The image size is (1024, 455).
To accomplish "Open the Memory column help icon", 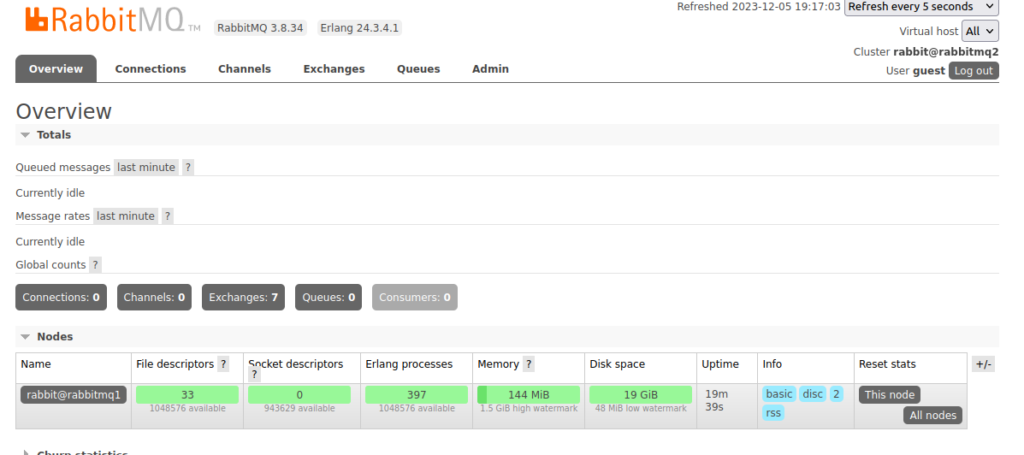I will pyautogui.click(x=528, y=364).
